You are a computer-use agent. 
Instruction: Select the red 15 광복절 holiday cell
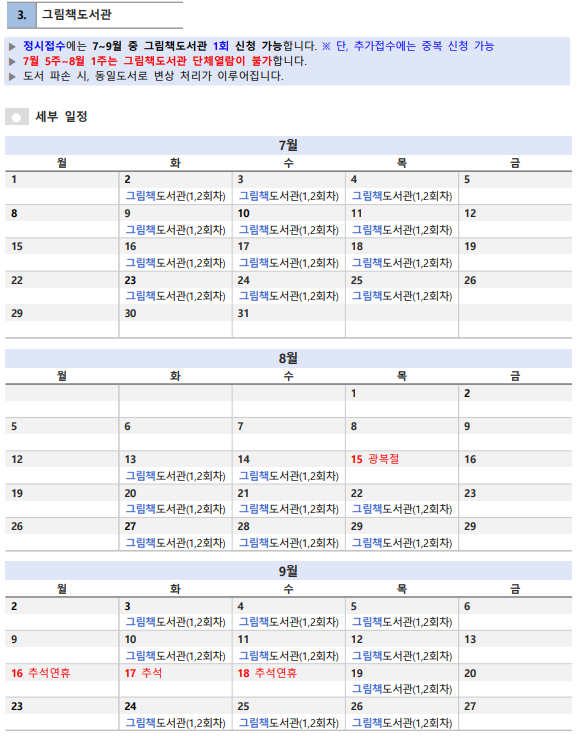pos(375,459)
